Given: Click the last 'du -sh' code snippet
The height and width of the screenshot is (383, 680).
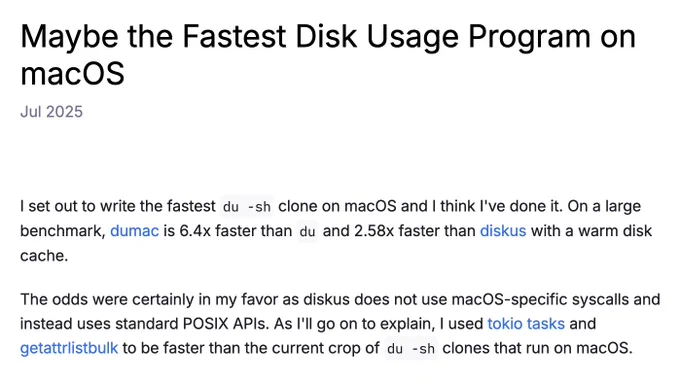Looking at the screenshot, I should pyautogui.click(x=410, y=349).
